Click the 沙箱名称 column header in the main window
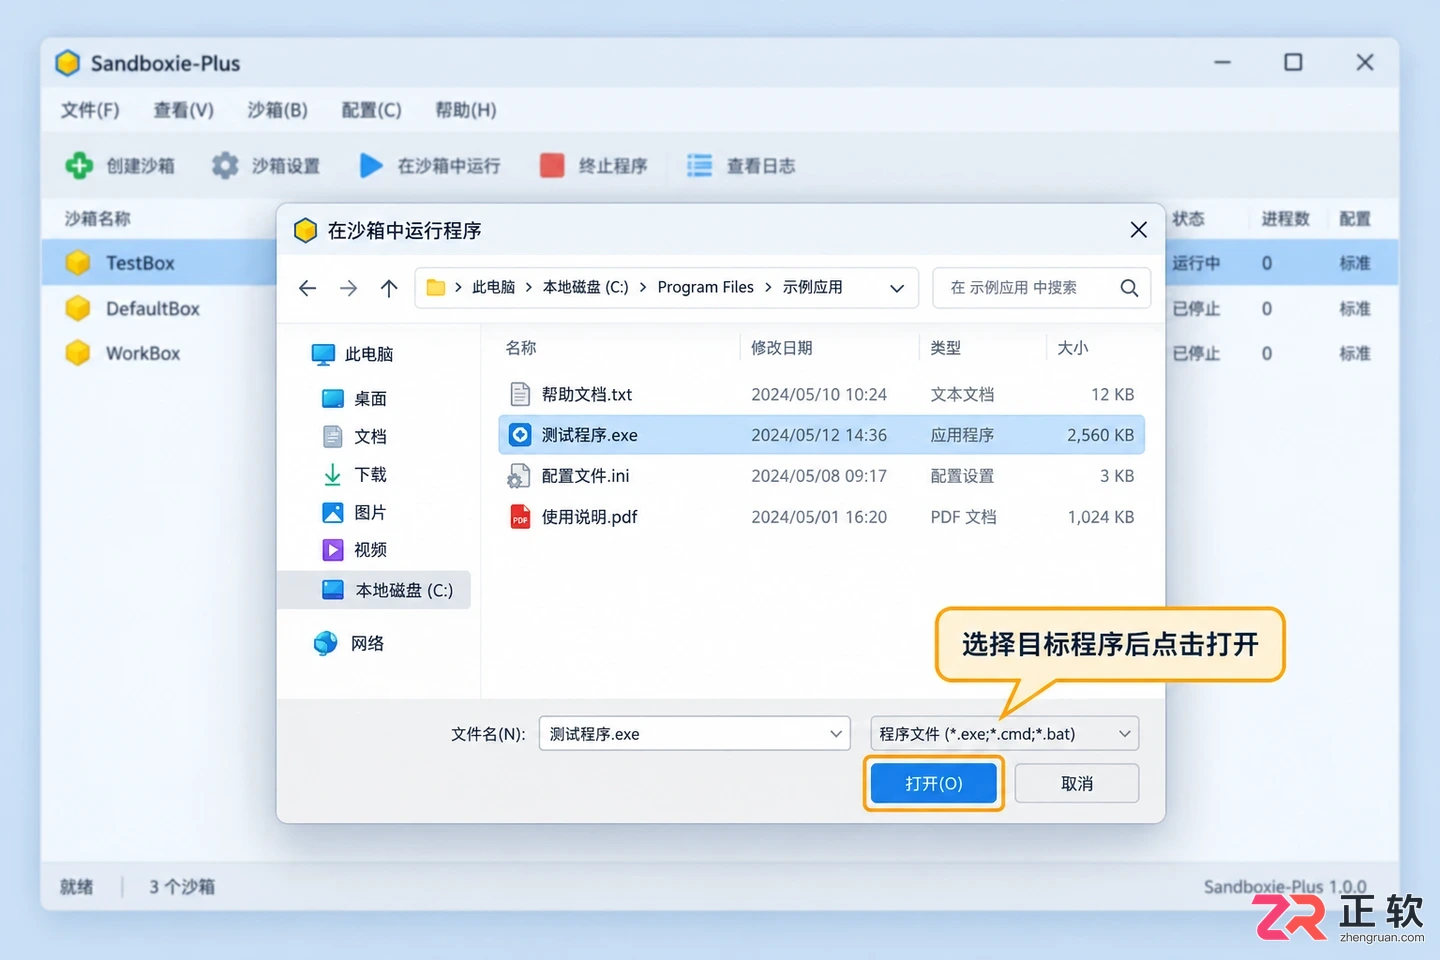The image size is (1440, 960). [97, 218]
